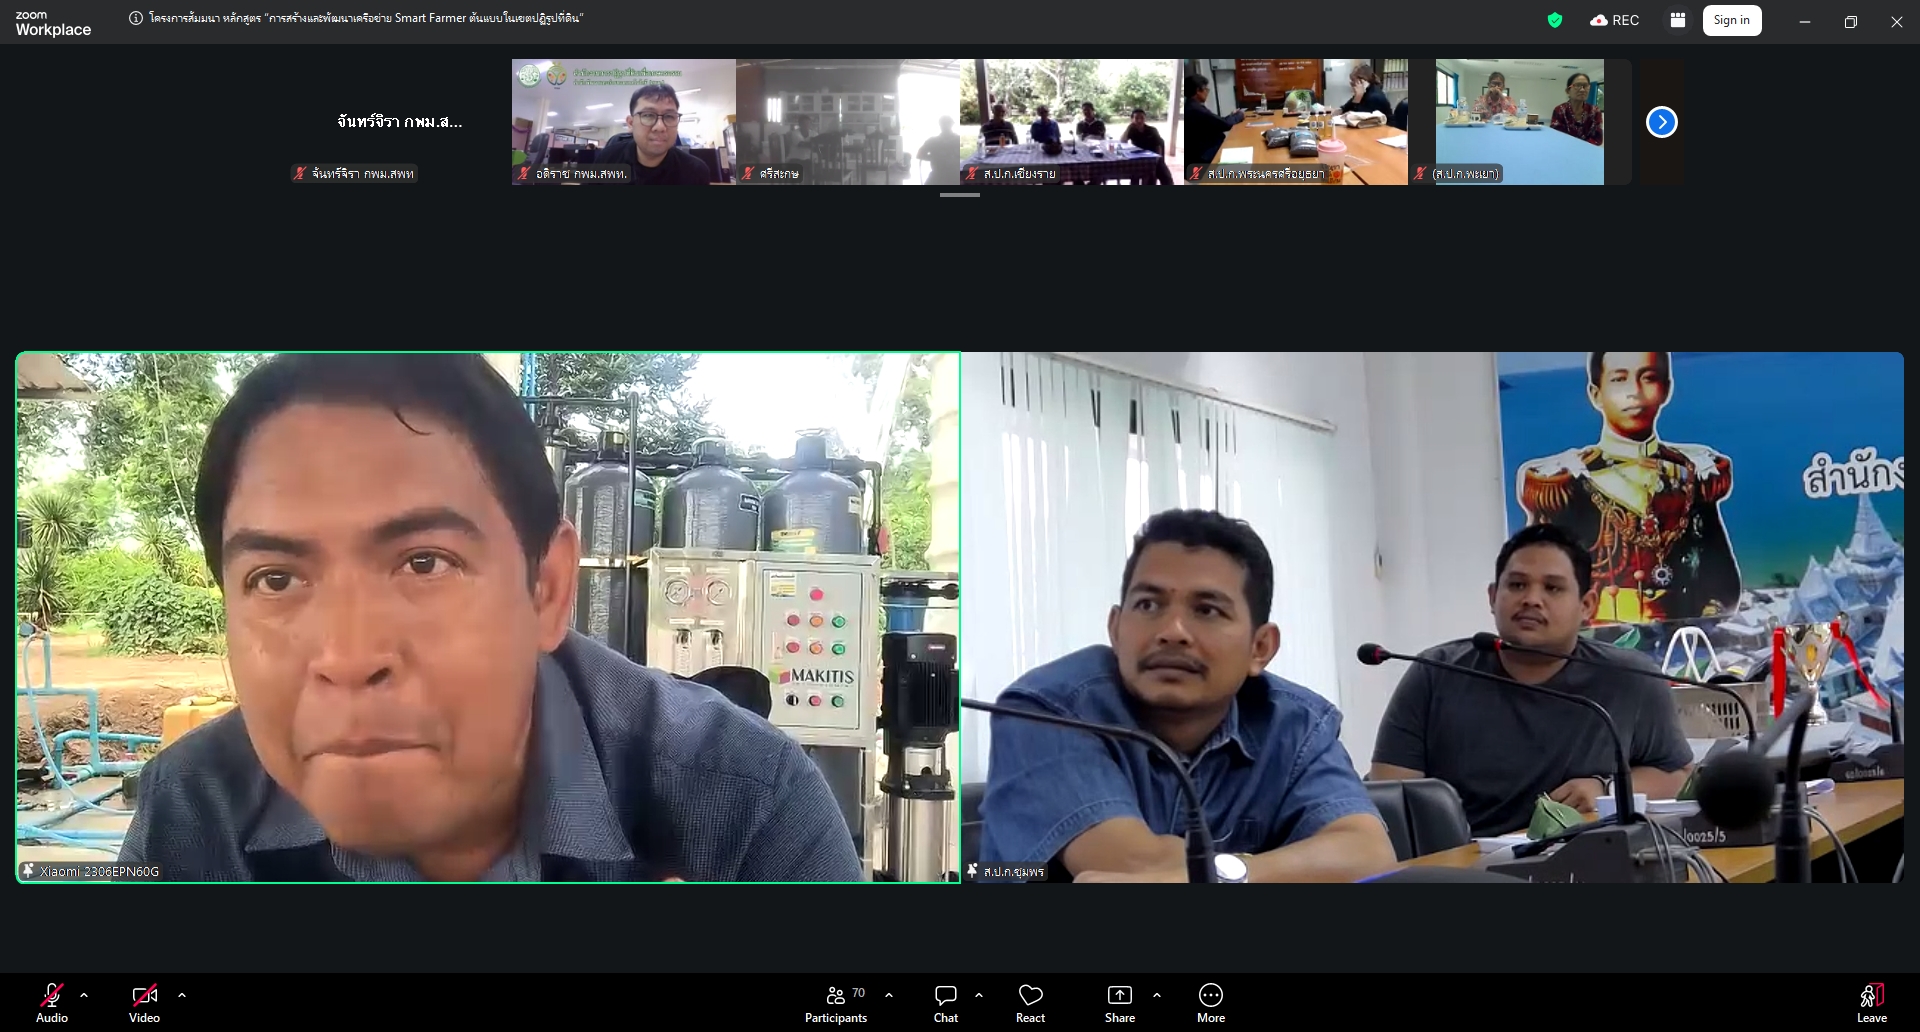Click the participant count 70
Image resolution: width=1920 pixels, height=1032 pixels.
pos(858,993)
